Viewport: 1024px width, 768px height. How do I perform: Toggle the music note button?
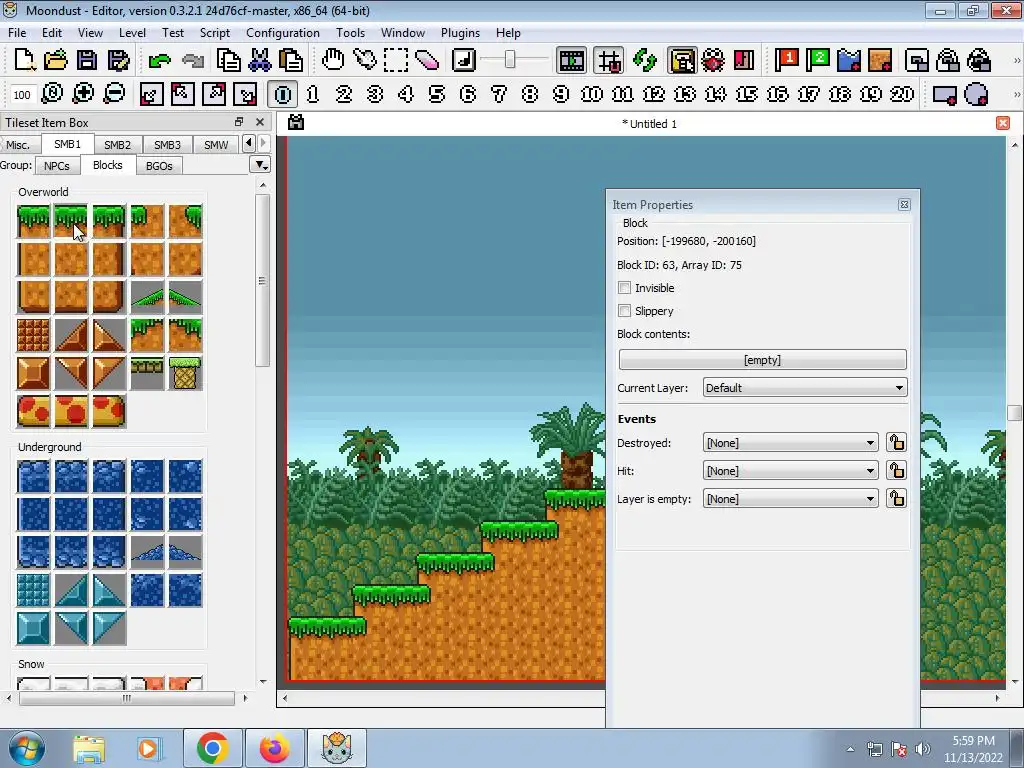(464, 60)
